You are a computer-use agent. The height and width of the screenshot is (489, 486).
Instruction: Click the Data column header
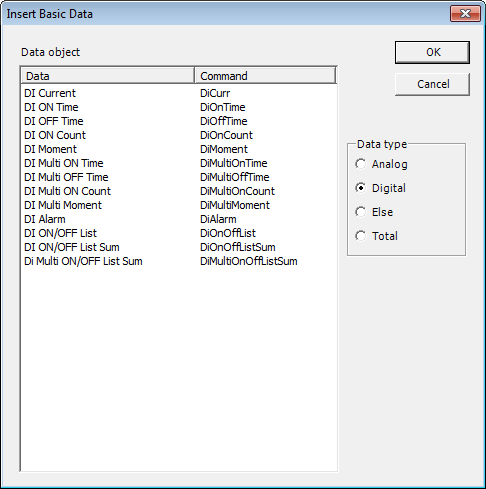(107, 76)
